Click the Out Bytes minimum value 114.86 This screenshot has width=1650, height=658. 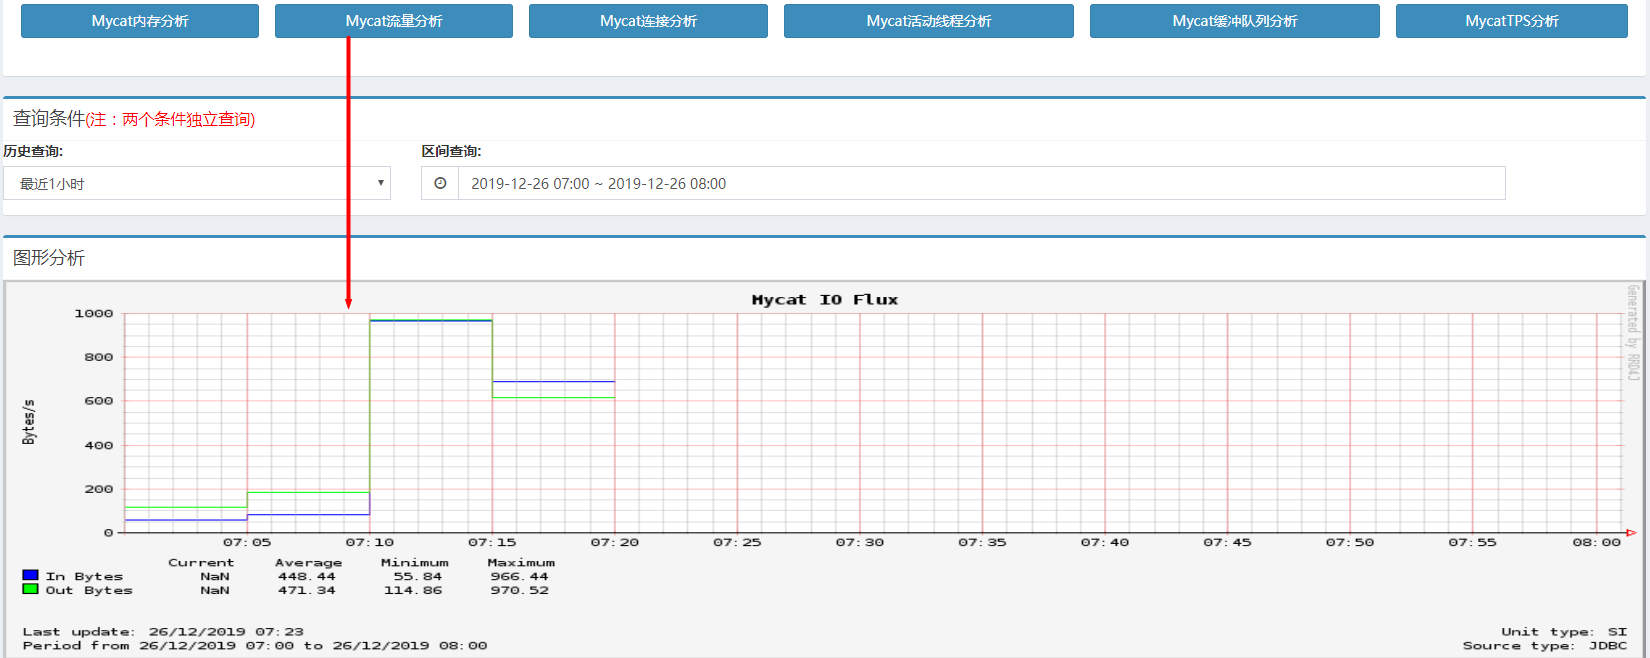click(413, 590)
